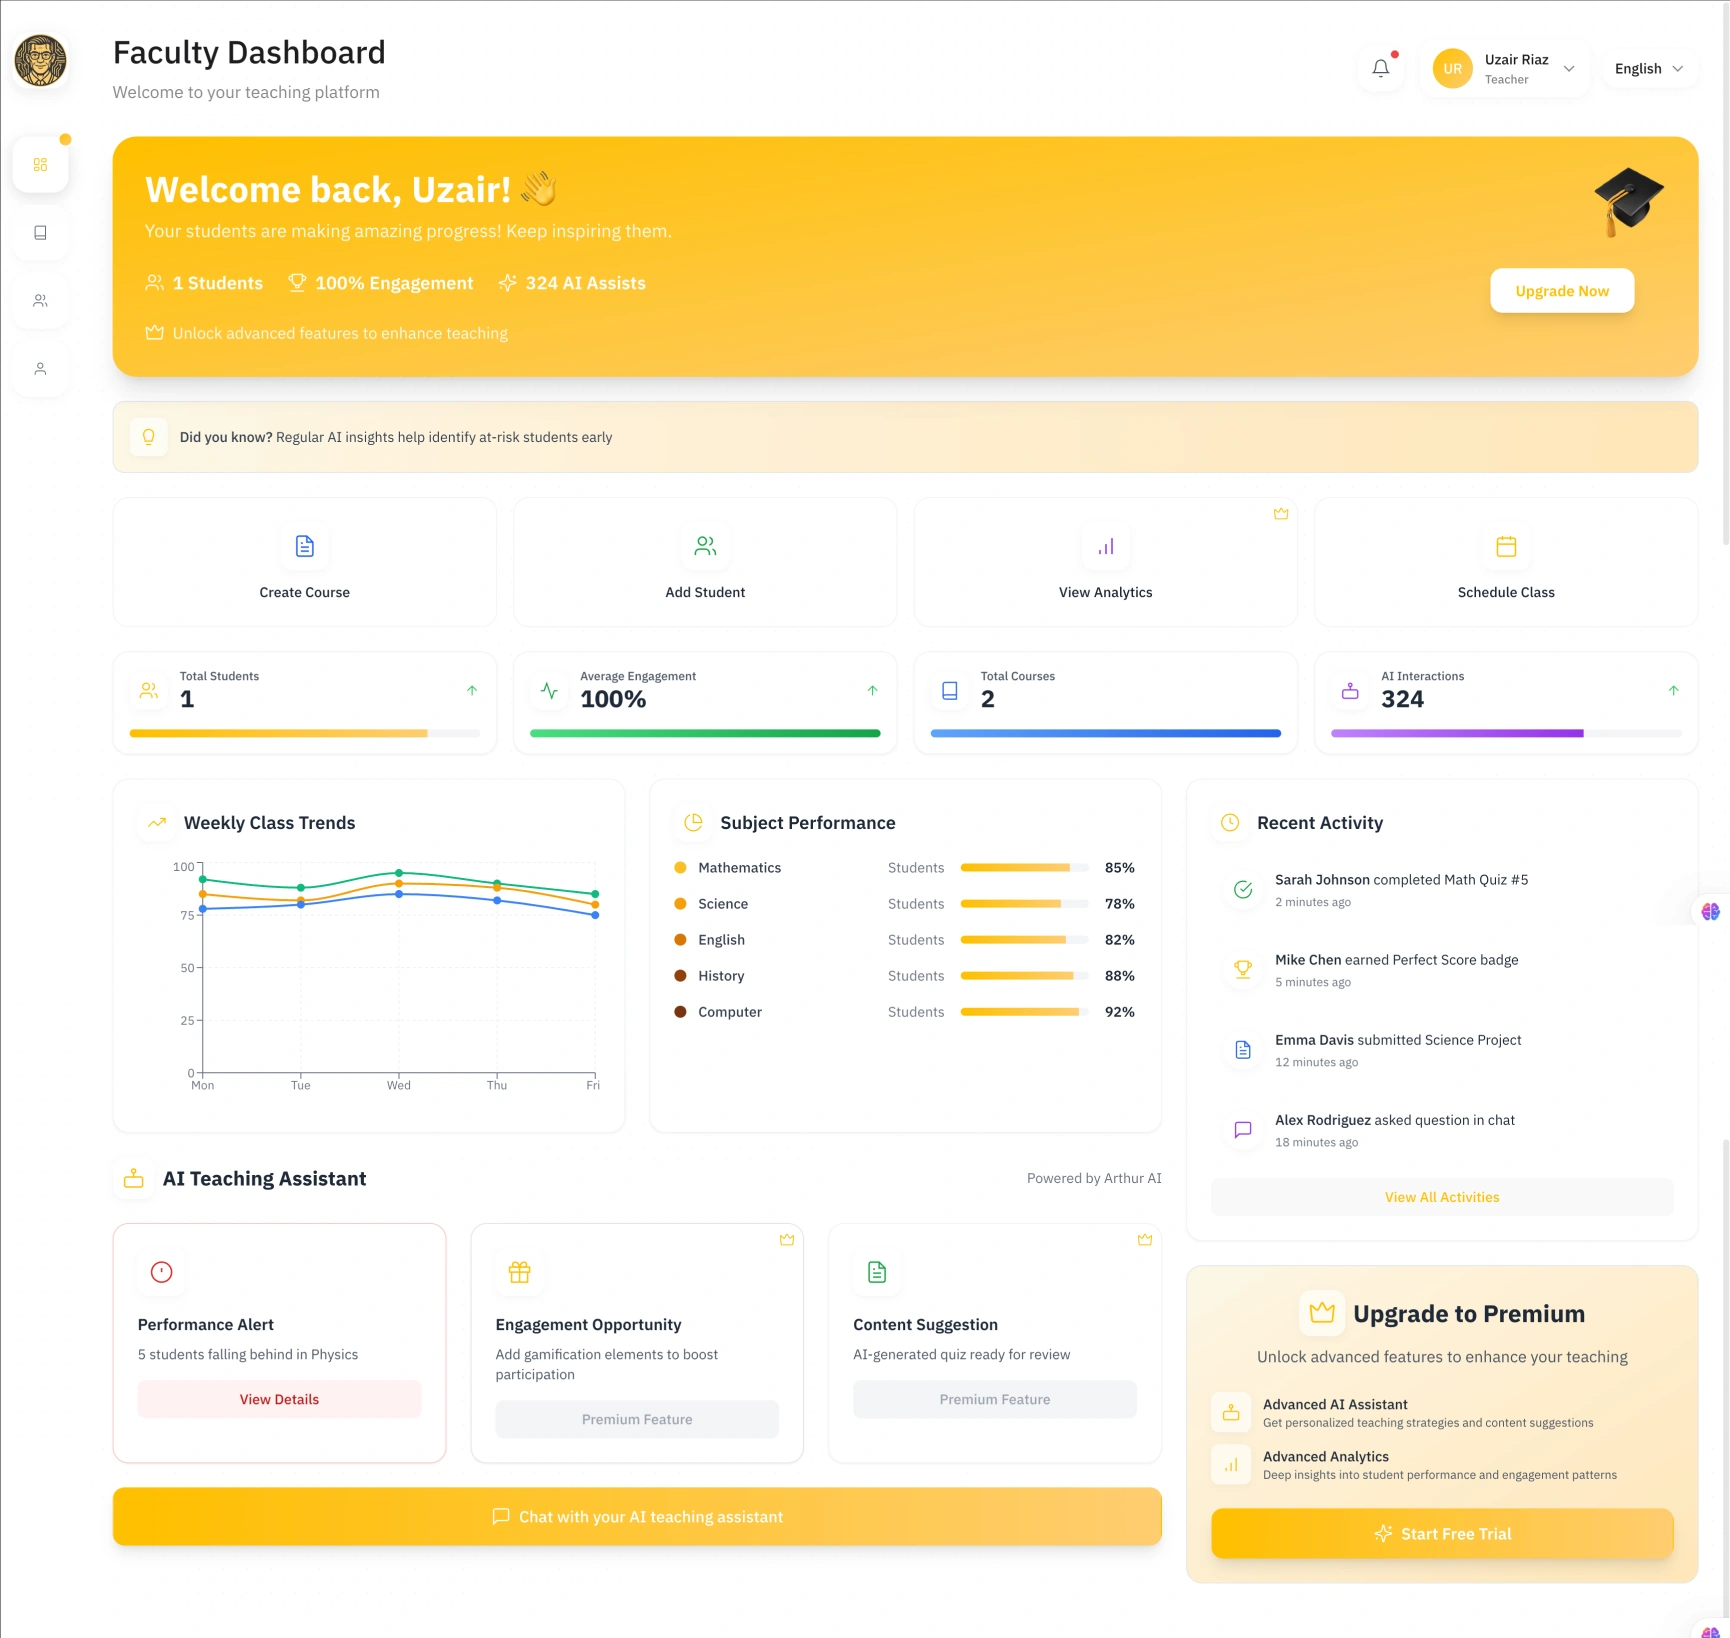Click the premium crown on View Analytics card
Screen dimensions: 1730x1638
[1281, 514]
